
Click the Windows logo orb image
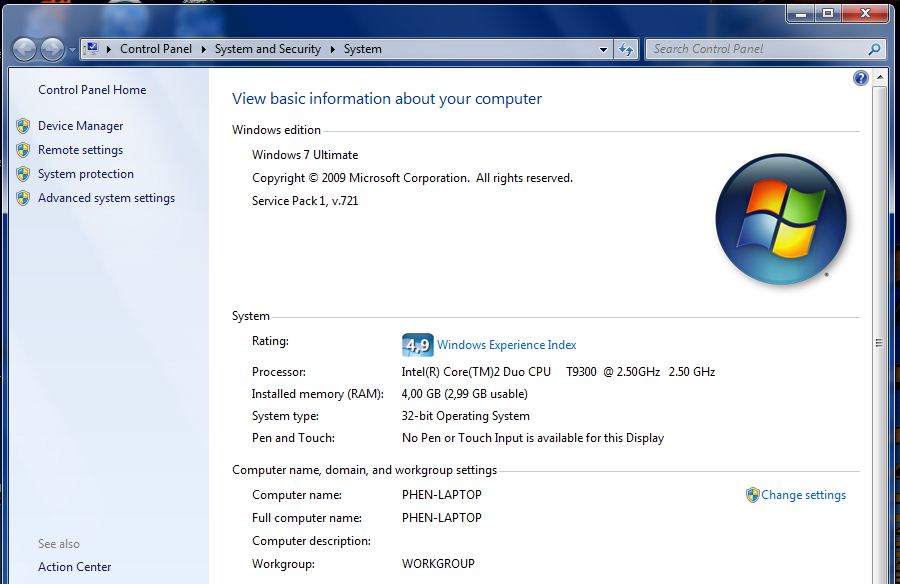pyautogui.click(x=781, y=219)
